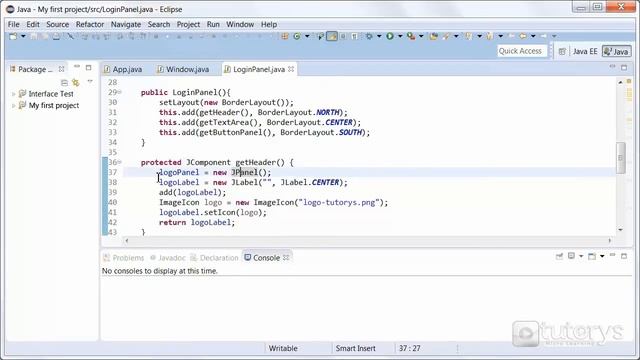Expand the Interface Test project
The height and width of the screenshot is (360, 640).
pyautogui.click(x=13, y=94)
